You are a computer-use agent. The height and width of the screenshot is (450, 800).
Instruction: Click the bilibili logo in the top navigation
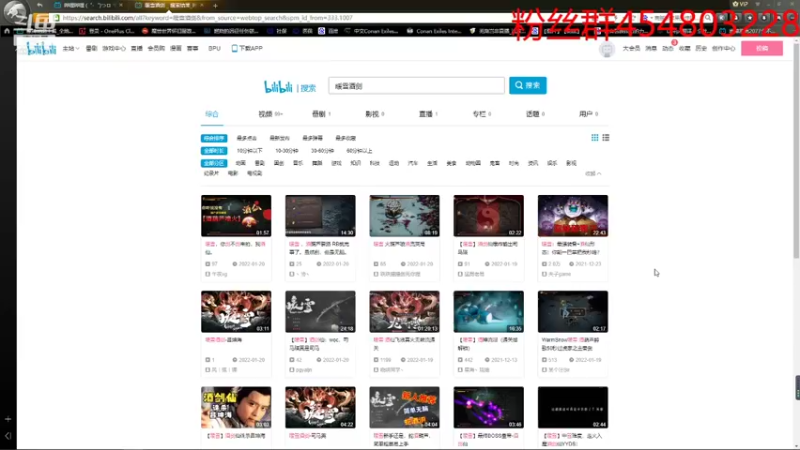pyautogui.click(x=41, y=48)
